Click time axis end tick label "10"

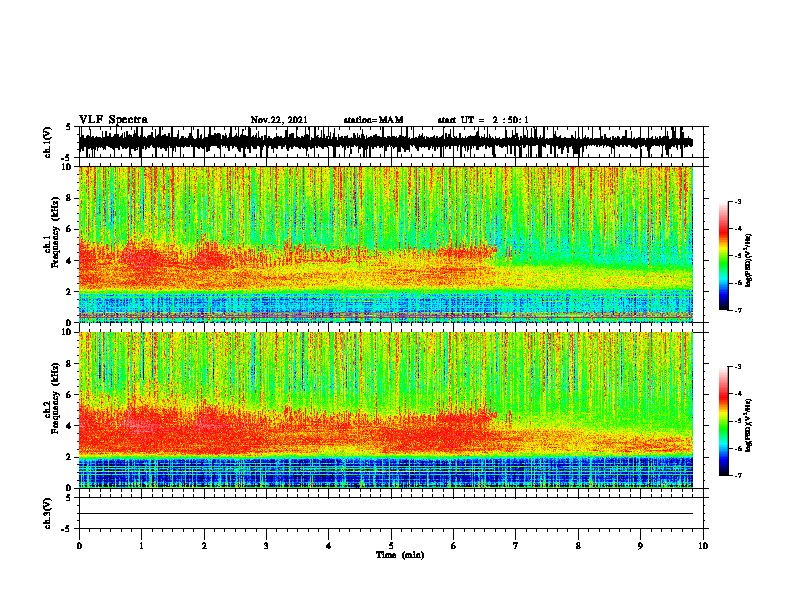703,546
